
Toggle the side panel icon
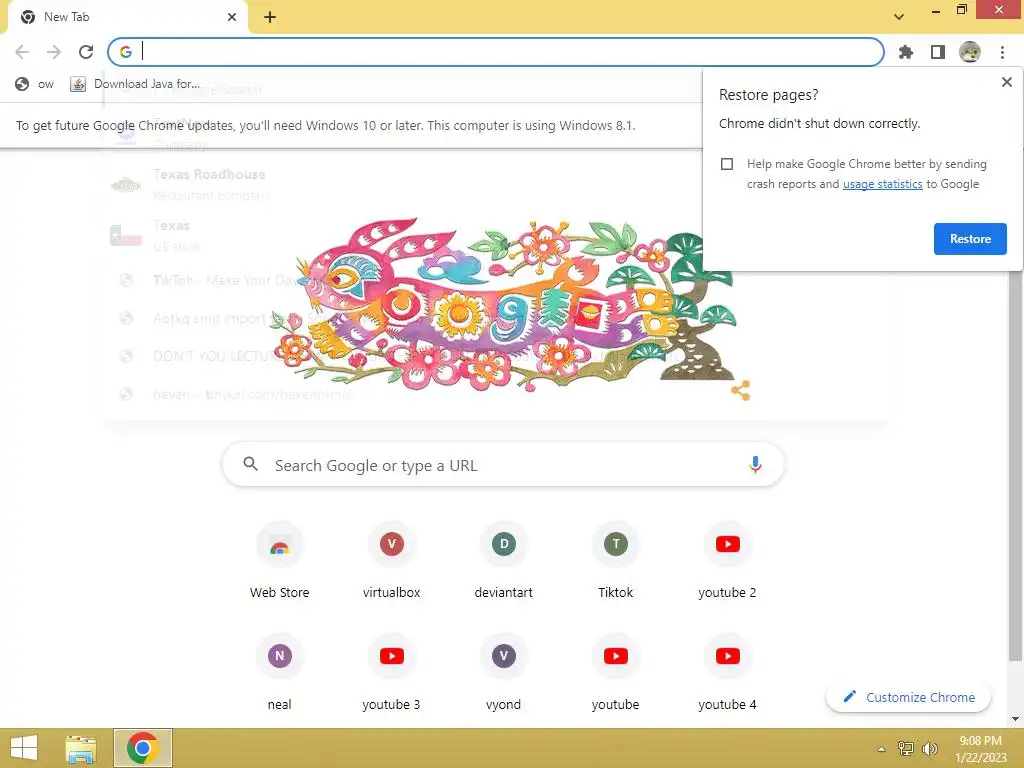pyautogui.click(x=938, y=52)
